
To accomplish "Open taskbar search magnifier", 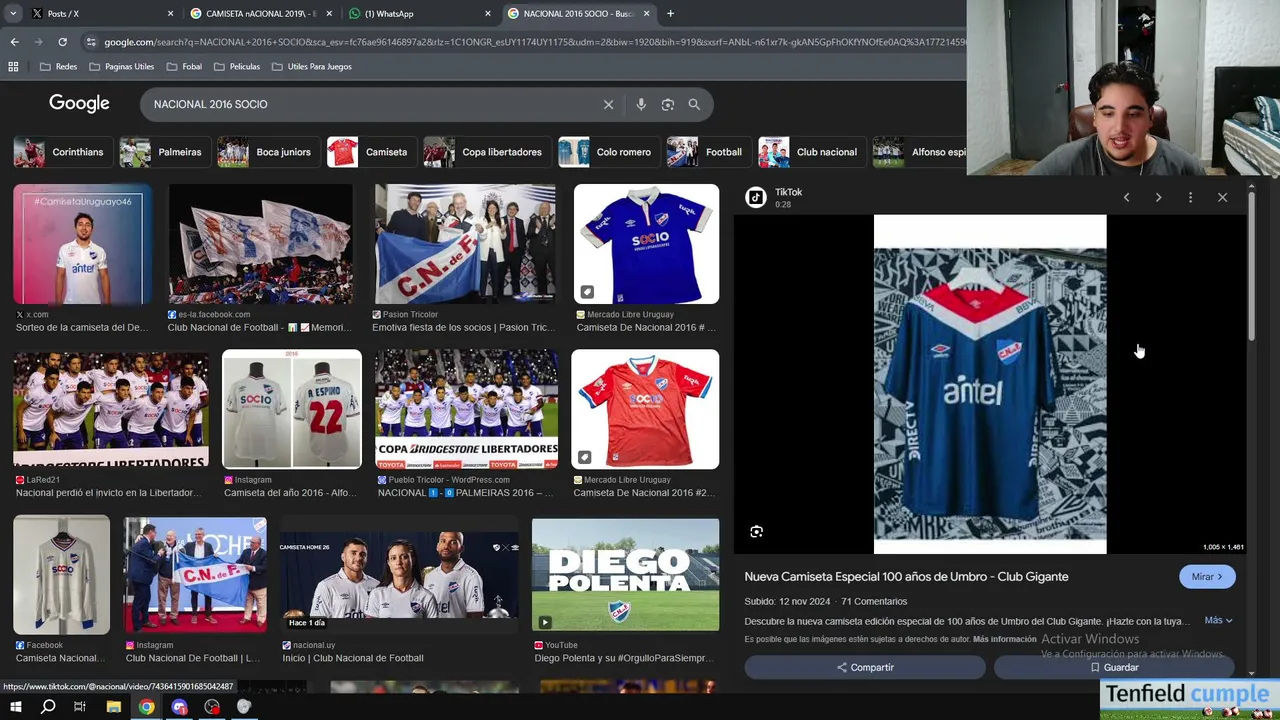I will coord(48,707).
